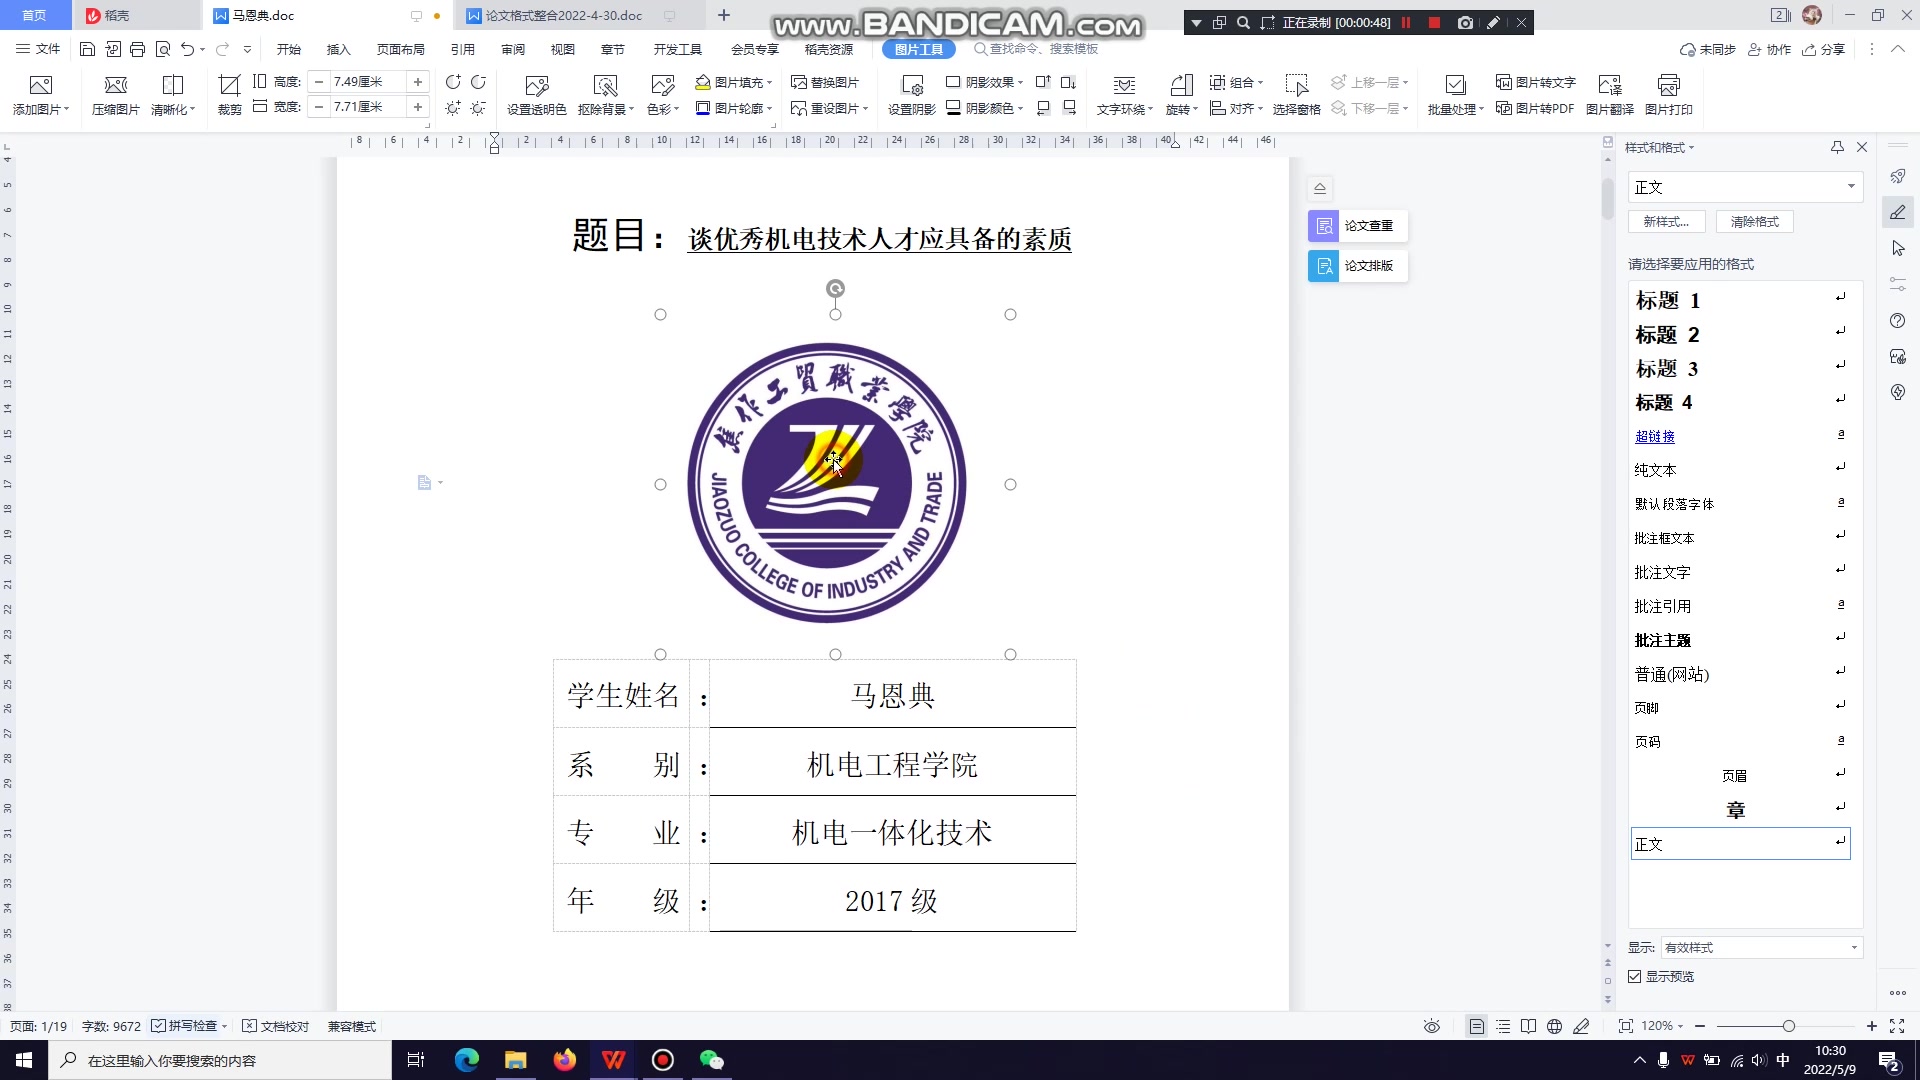Click the zoom in plus button
The height and width of the screenshot is (1080, 1920).
tap(1871, 1026)
